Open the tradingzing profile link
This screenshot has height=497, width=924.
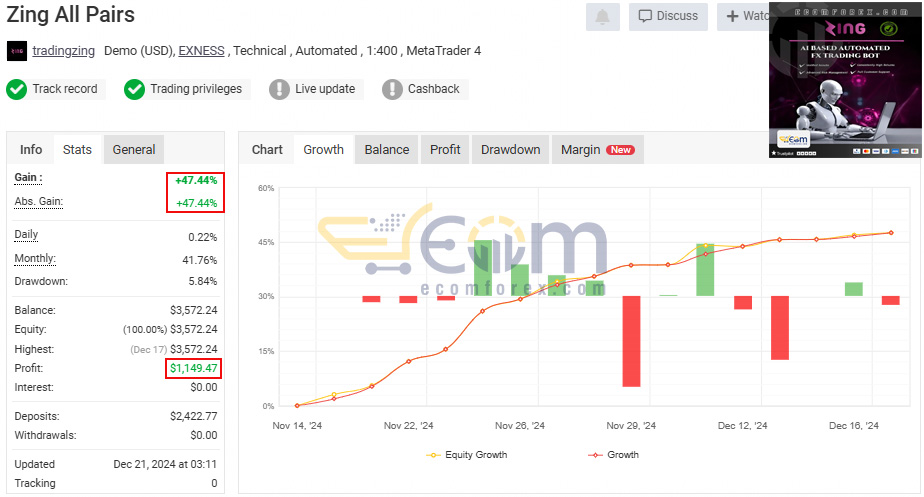coord(64,51)
